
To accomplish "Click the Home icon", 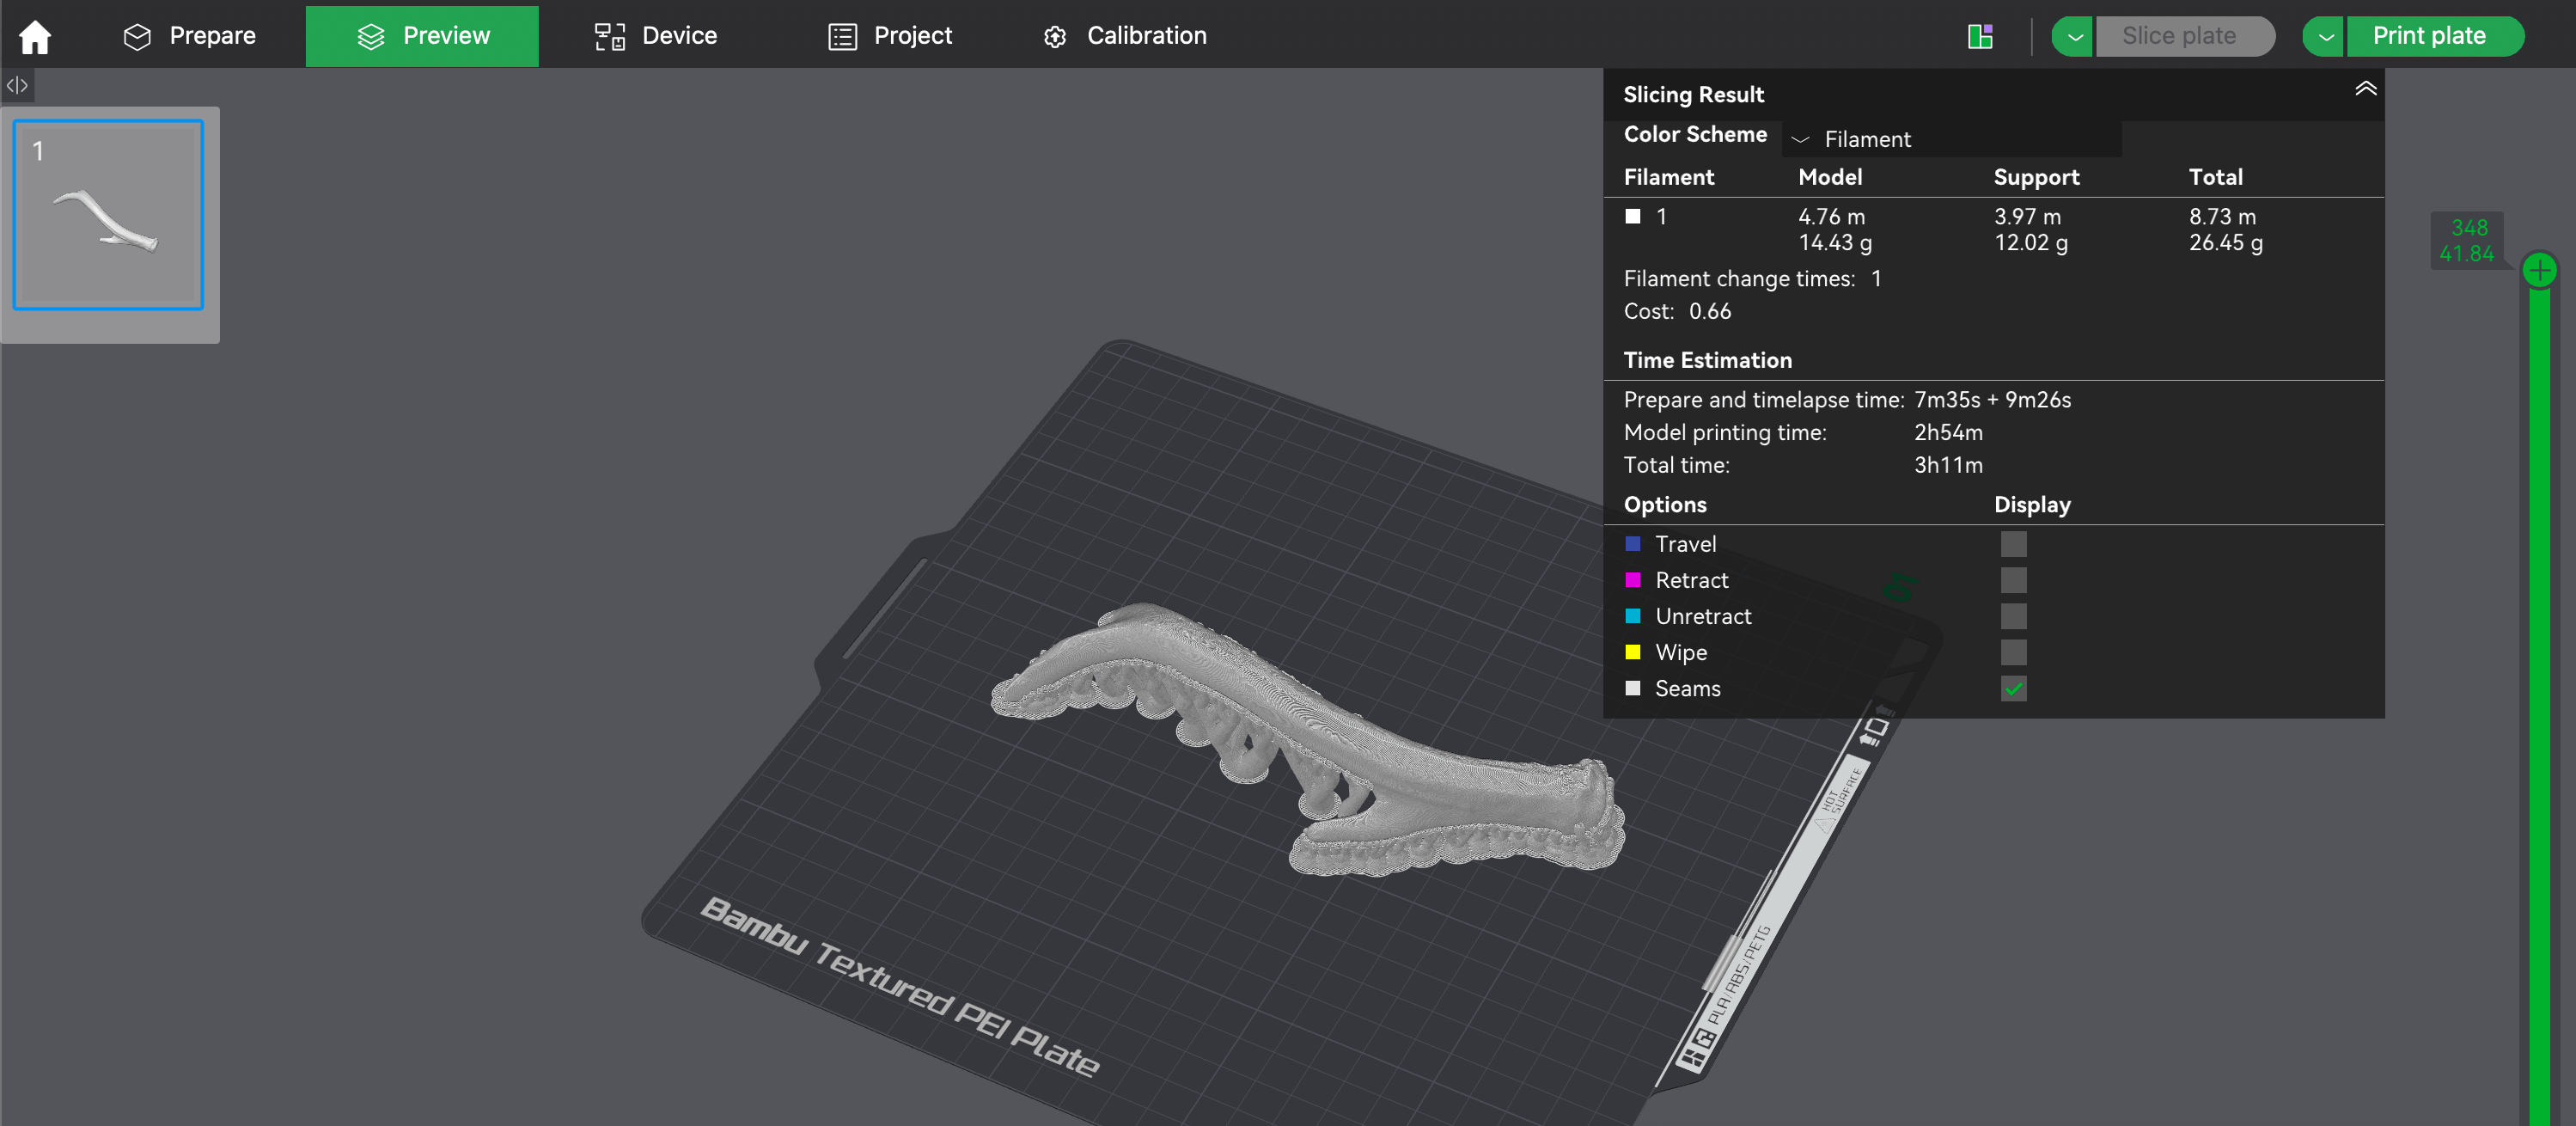I will pyautogui.click(x=36, y=35).
